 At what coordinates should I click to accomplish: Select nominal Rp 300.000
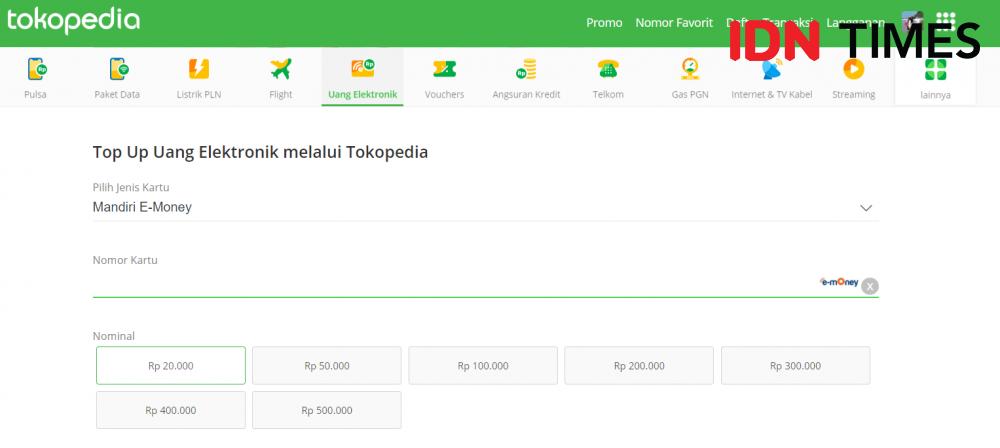(795, 366)
